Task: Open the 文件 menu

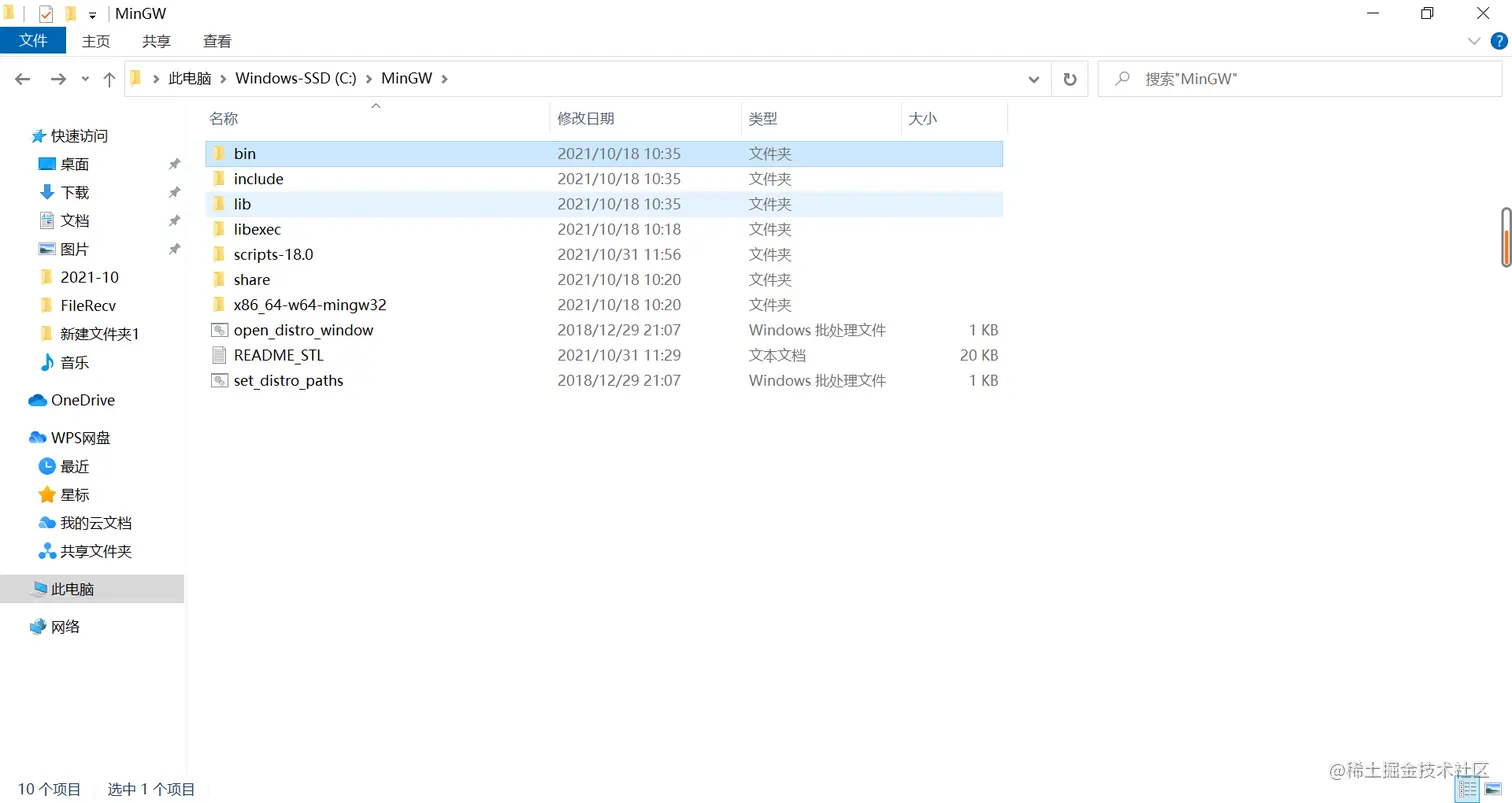Action: [x=33, y=41]
